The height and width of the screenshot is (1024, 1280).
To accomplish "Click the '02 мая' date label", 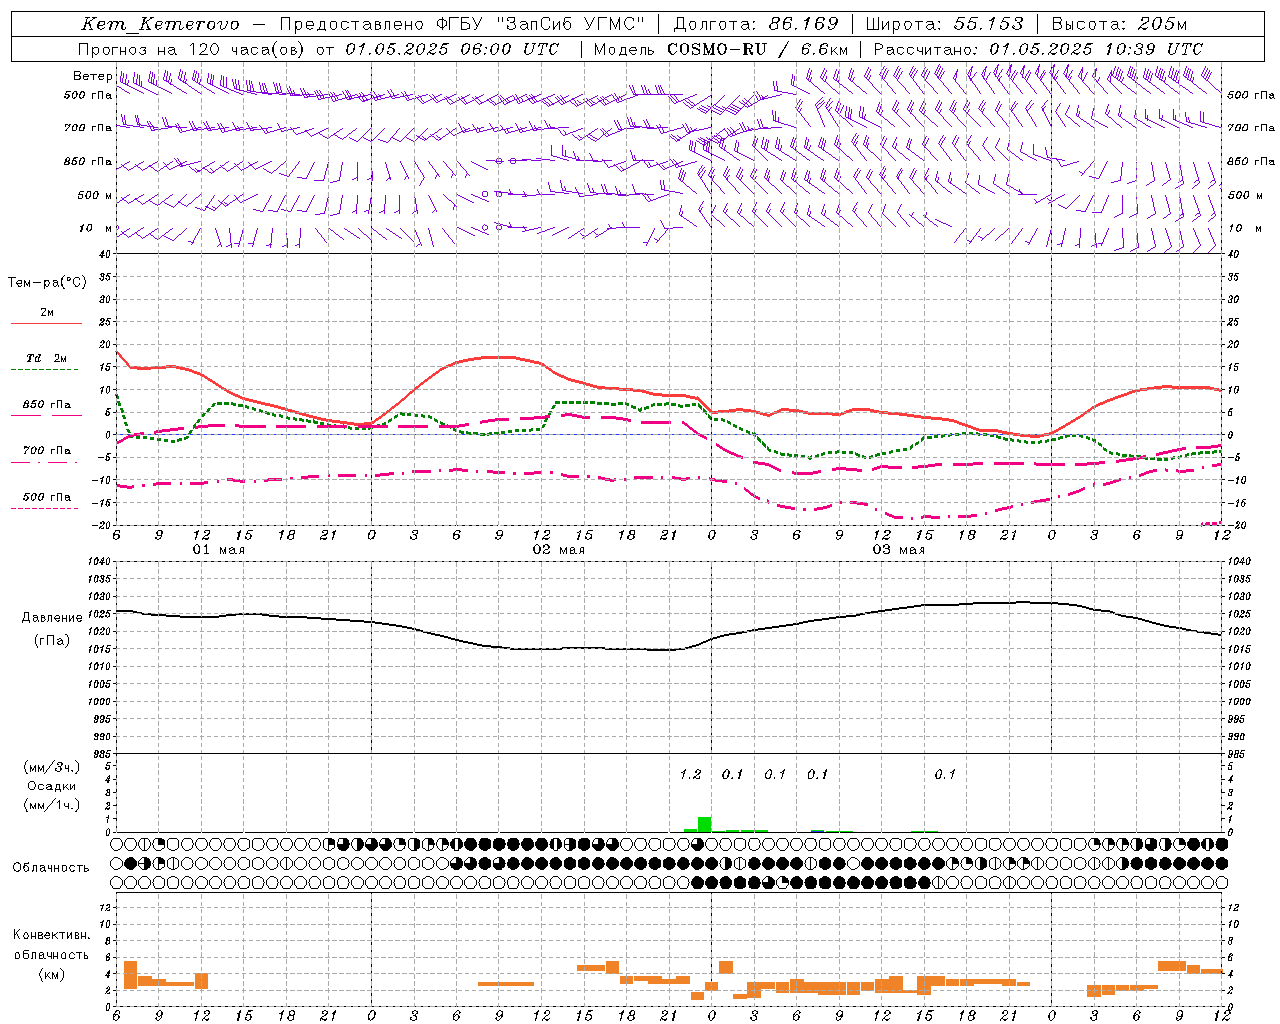I will tap(559, 550).
